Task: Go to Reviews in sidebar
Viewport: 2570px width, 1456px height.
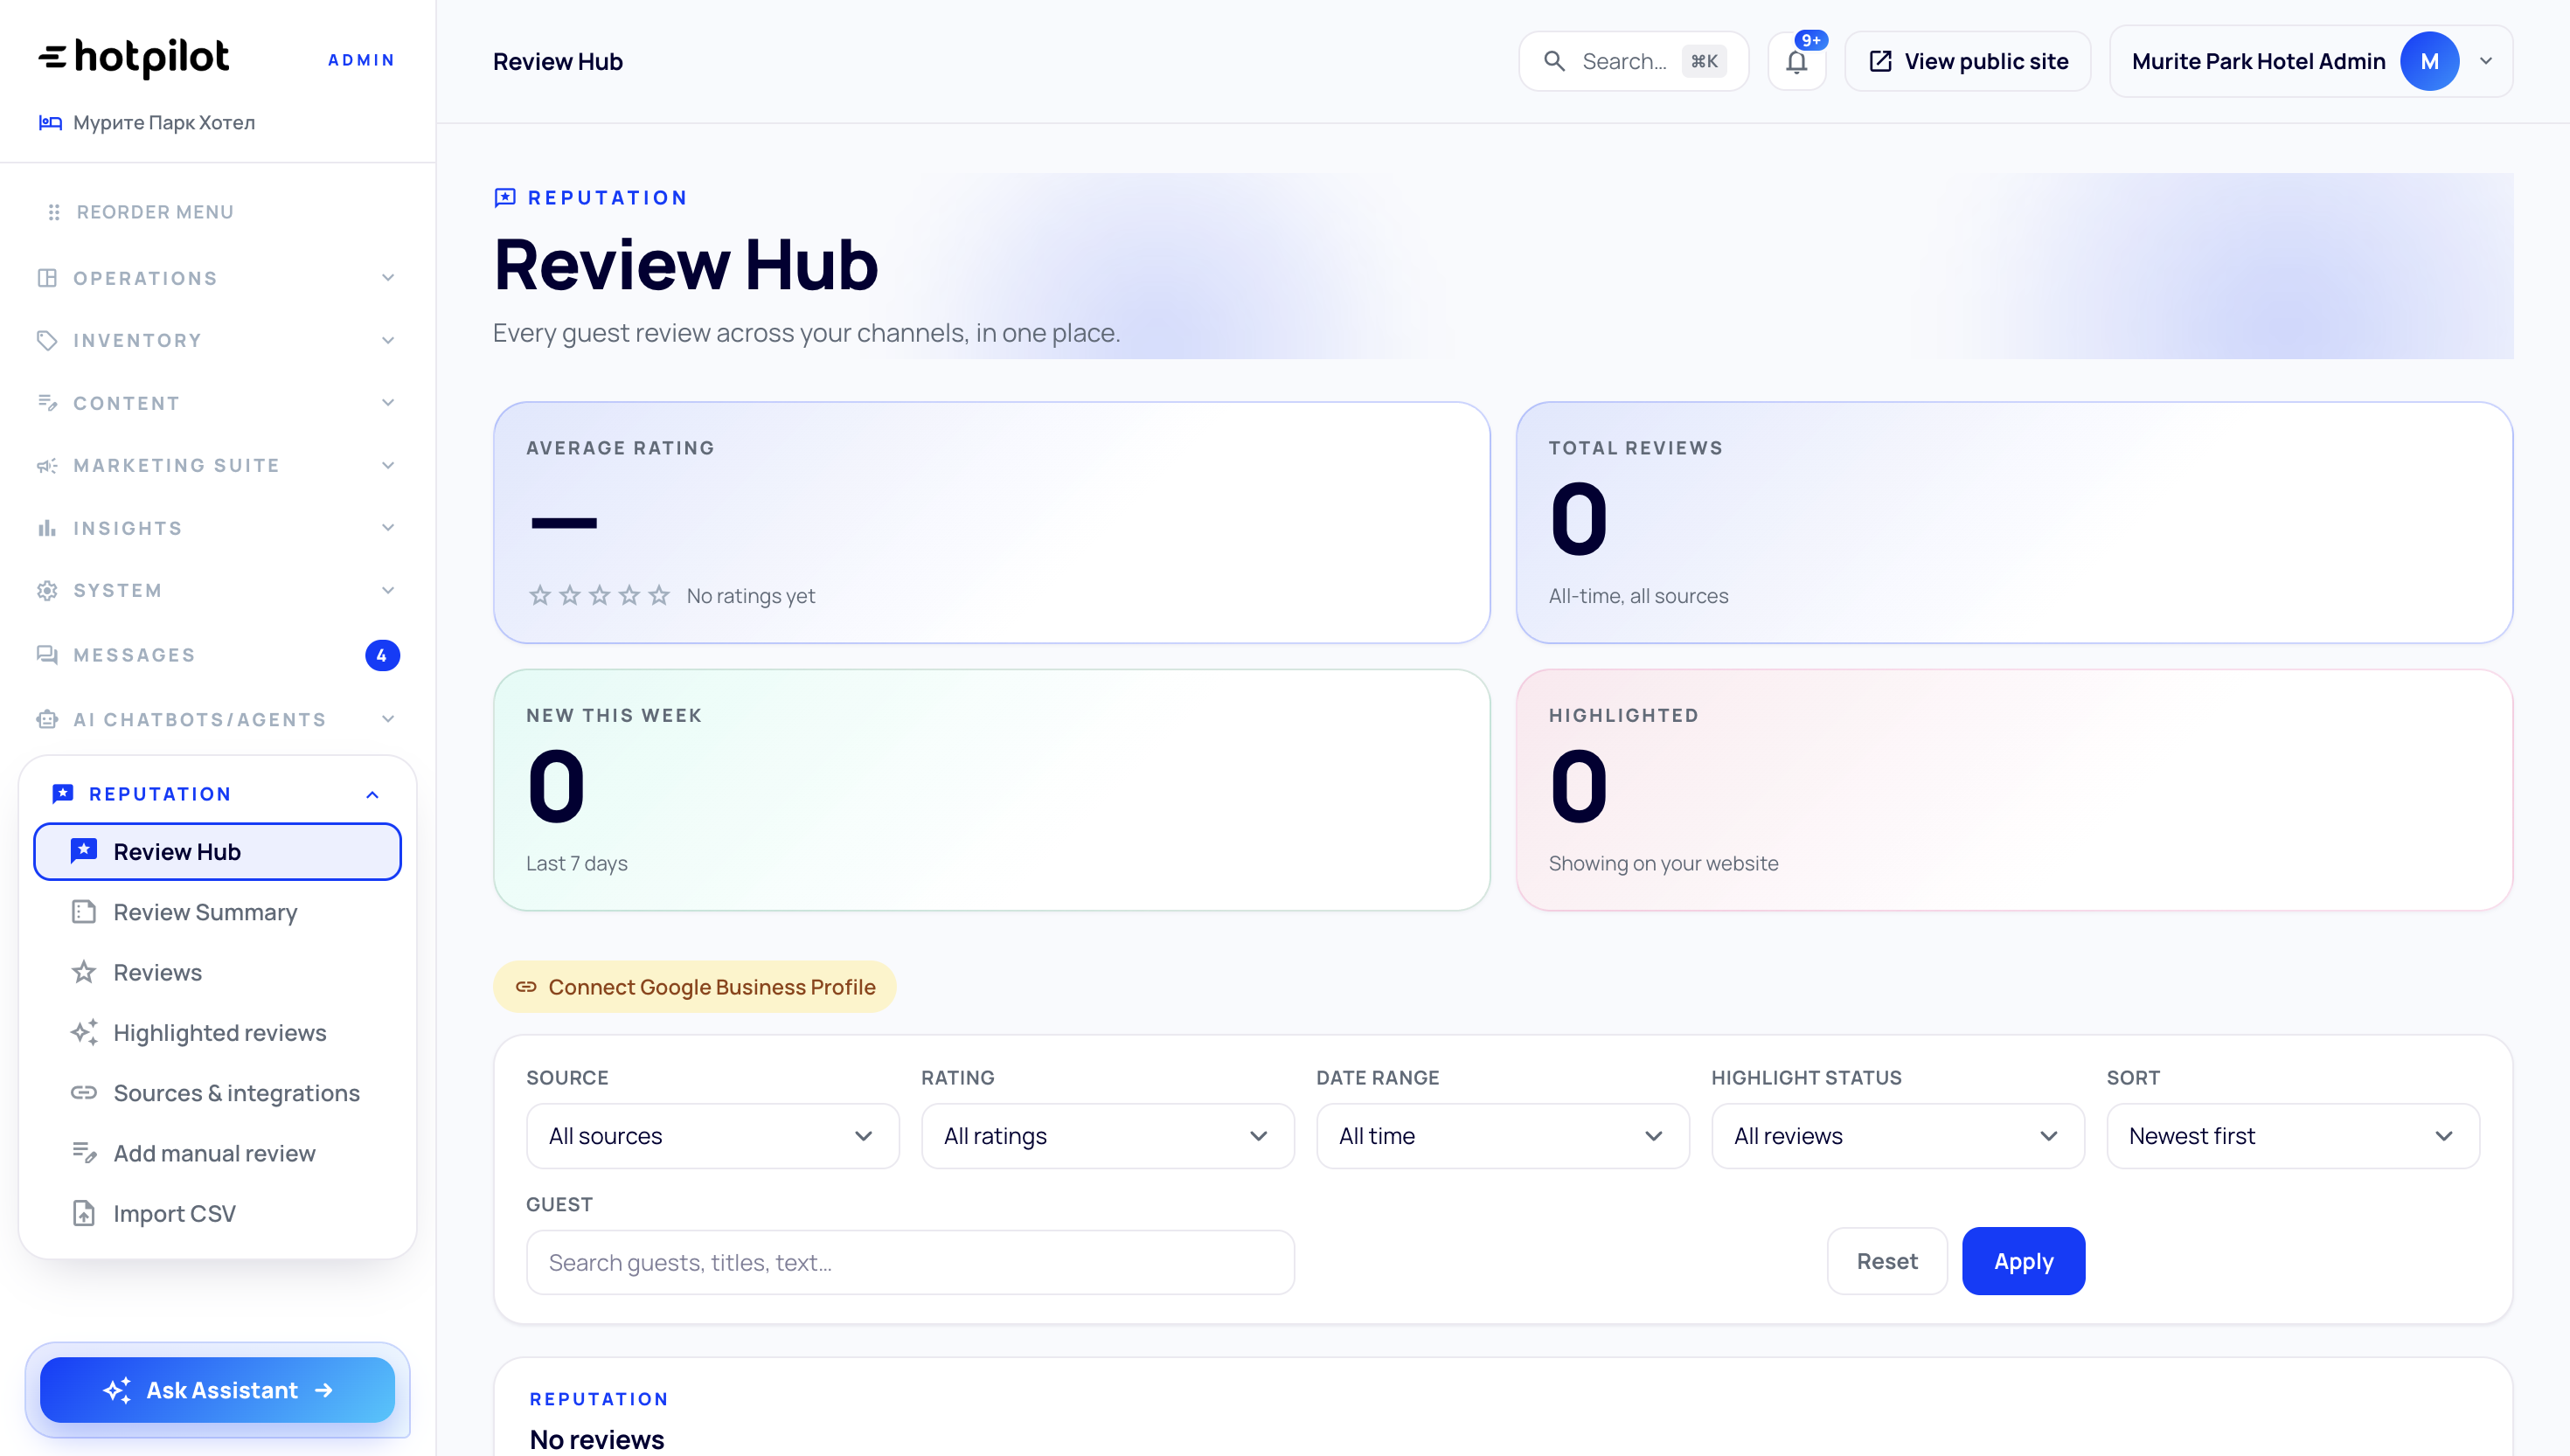Action: pyautogui.click(x=217, y=972)
